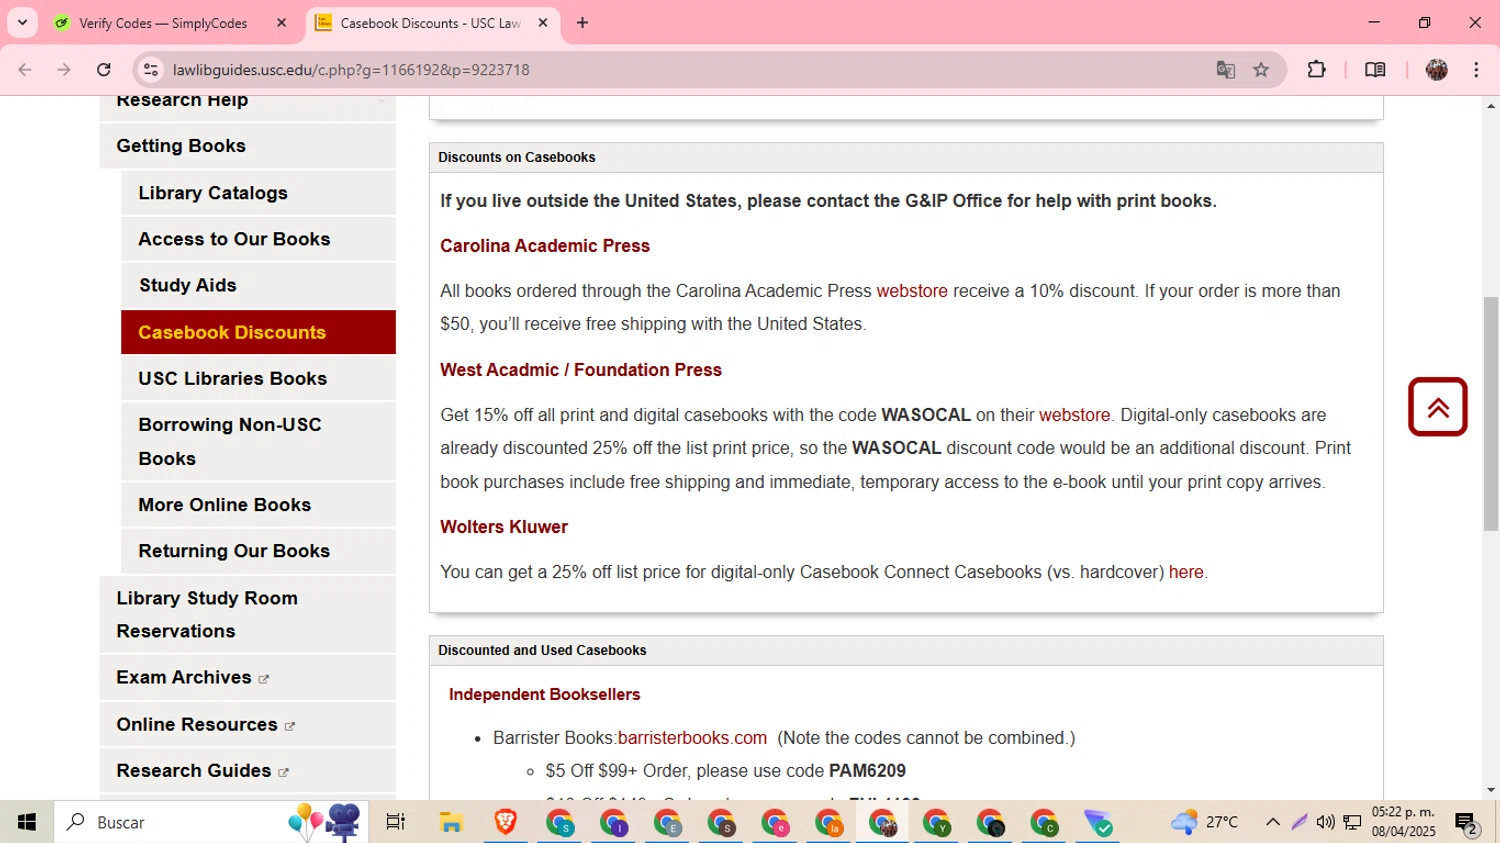Click the translate page icon

1225,70
